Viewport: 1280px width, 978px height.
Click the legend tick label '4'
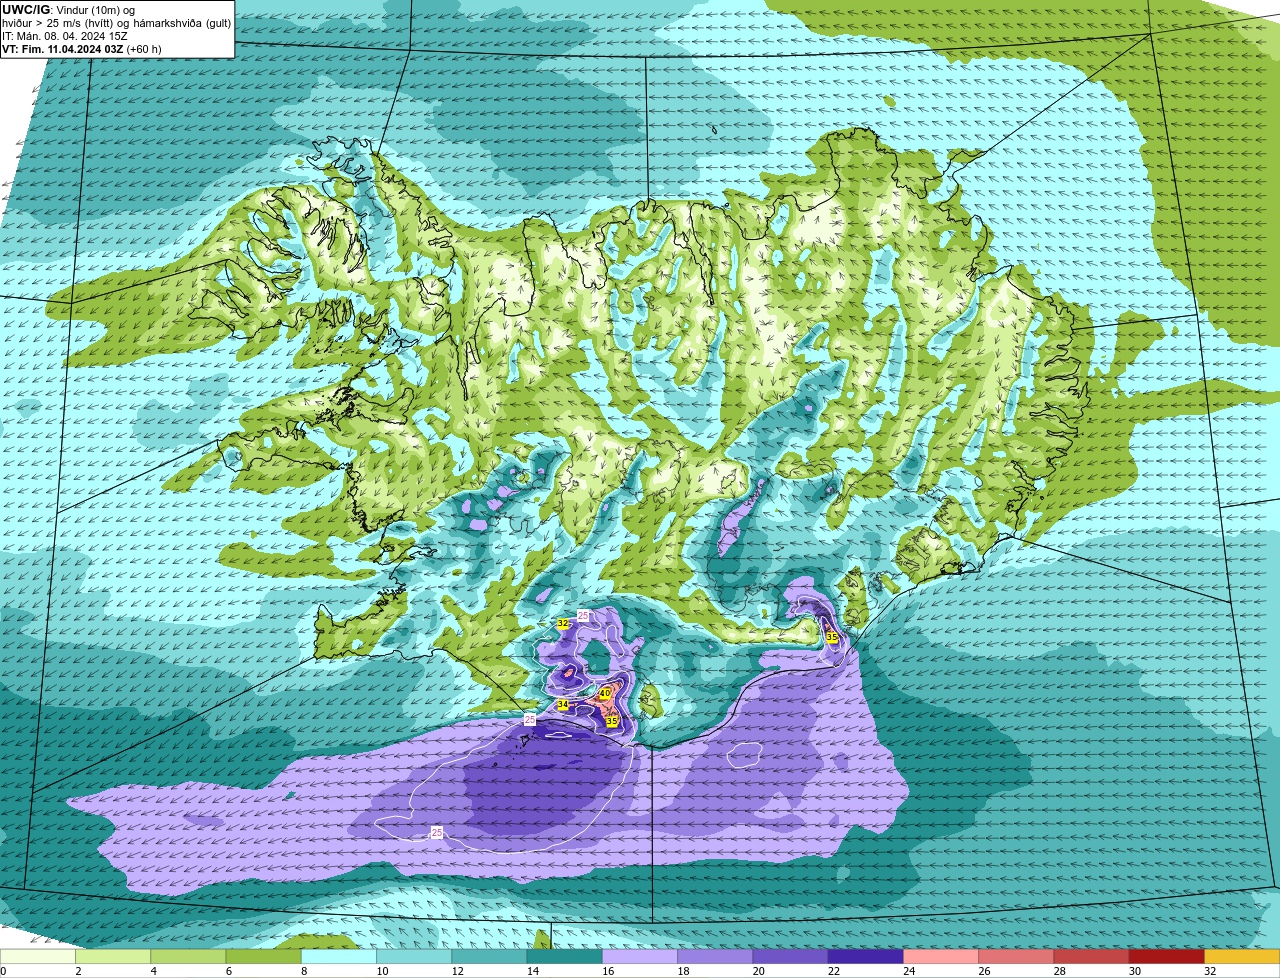[x=152, y=971]
